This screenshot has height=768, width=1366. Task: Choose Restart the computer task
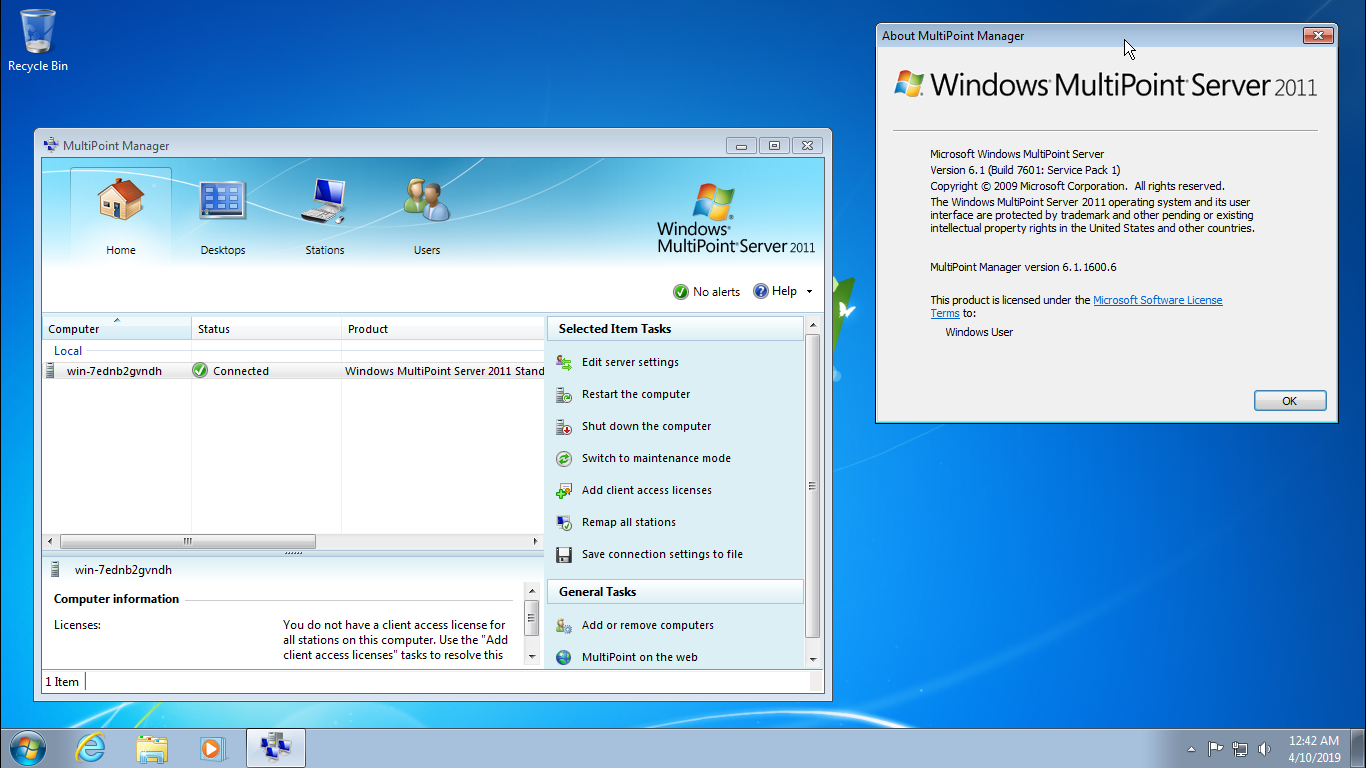[636, 394]
